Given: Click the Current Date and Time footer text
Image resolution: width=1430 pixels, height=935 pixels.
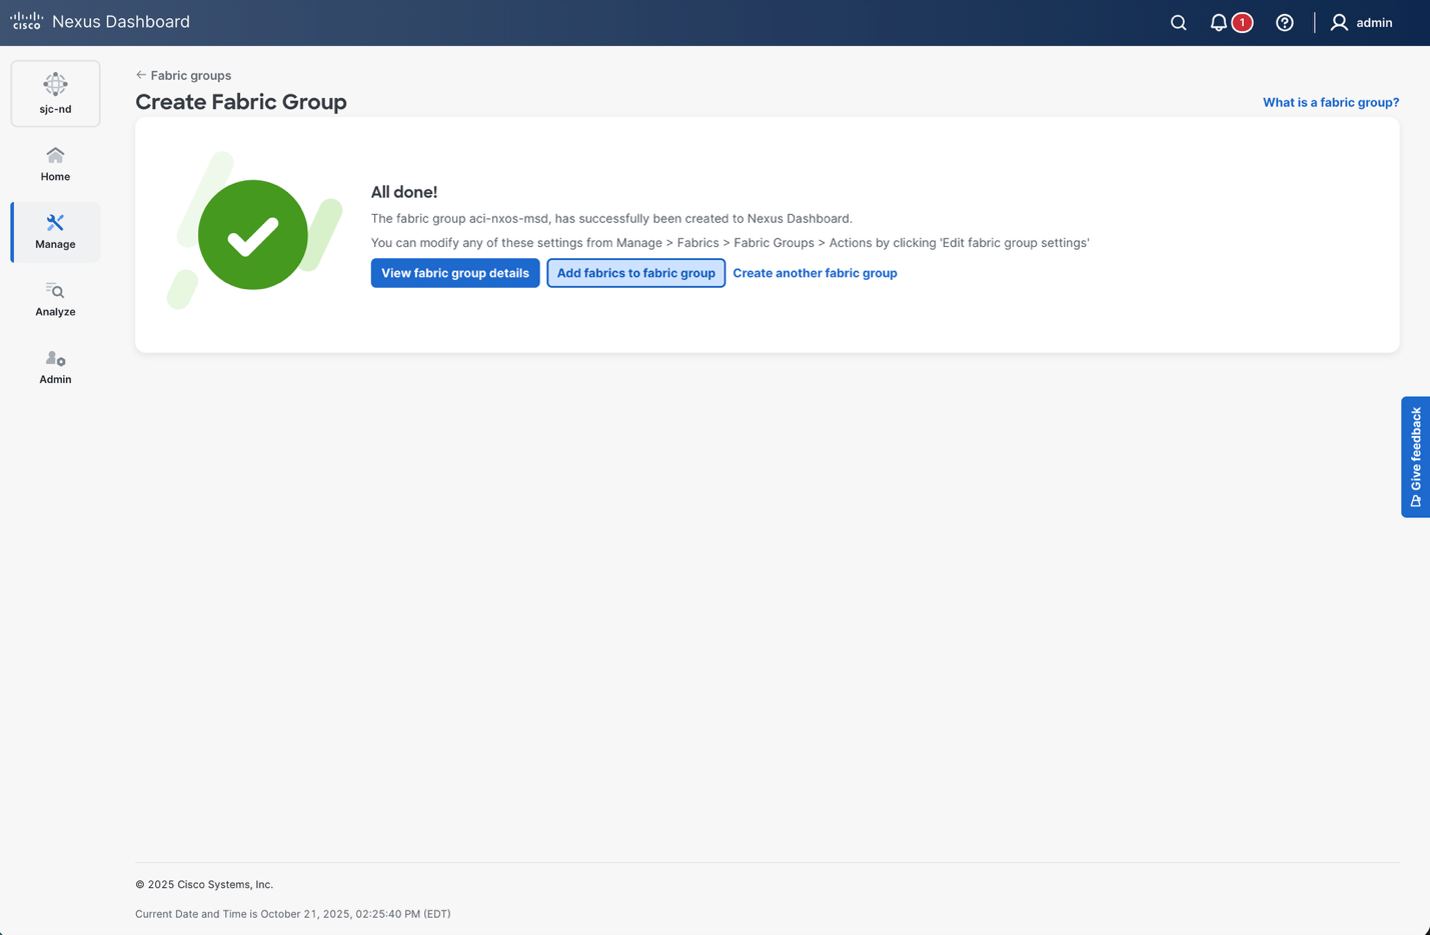Looking at the screenshot, I should coord(293,914).
